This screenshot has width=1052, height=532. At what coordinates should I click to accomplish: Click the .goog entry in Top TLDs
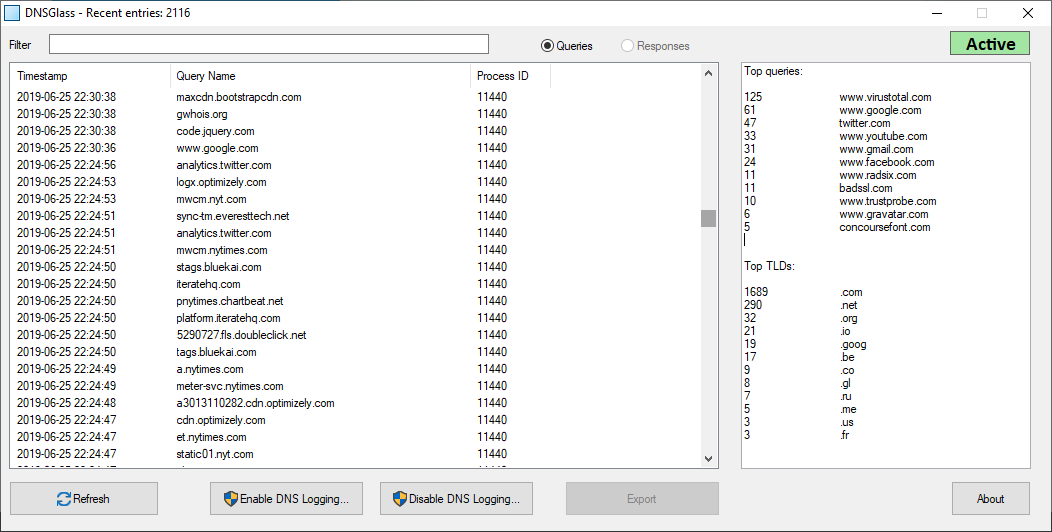(853, 344)
